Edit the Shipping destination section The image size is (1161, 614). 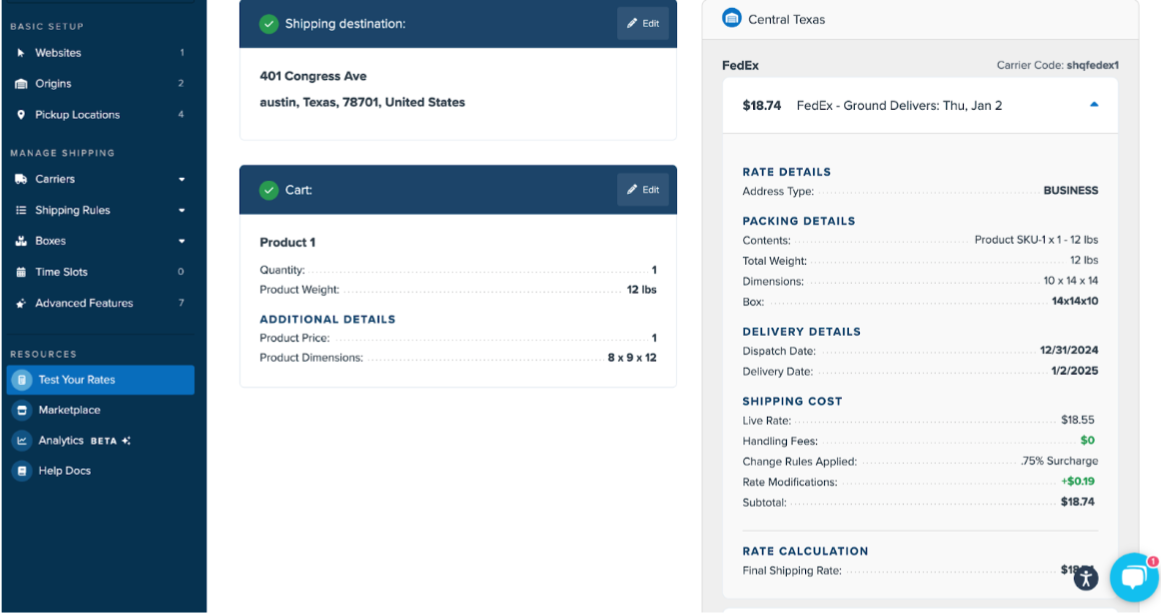tap(643, 24)
